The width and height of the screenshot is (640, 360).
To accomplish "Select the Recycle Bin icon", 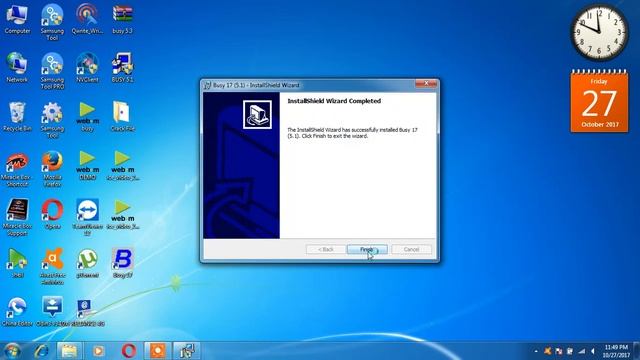I will 17,117.
